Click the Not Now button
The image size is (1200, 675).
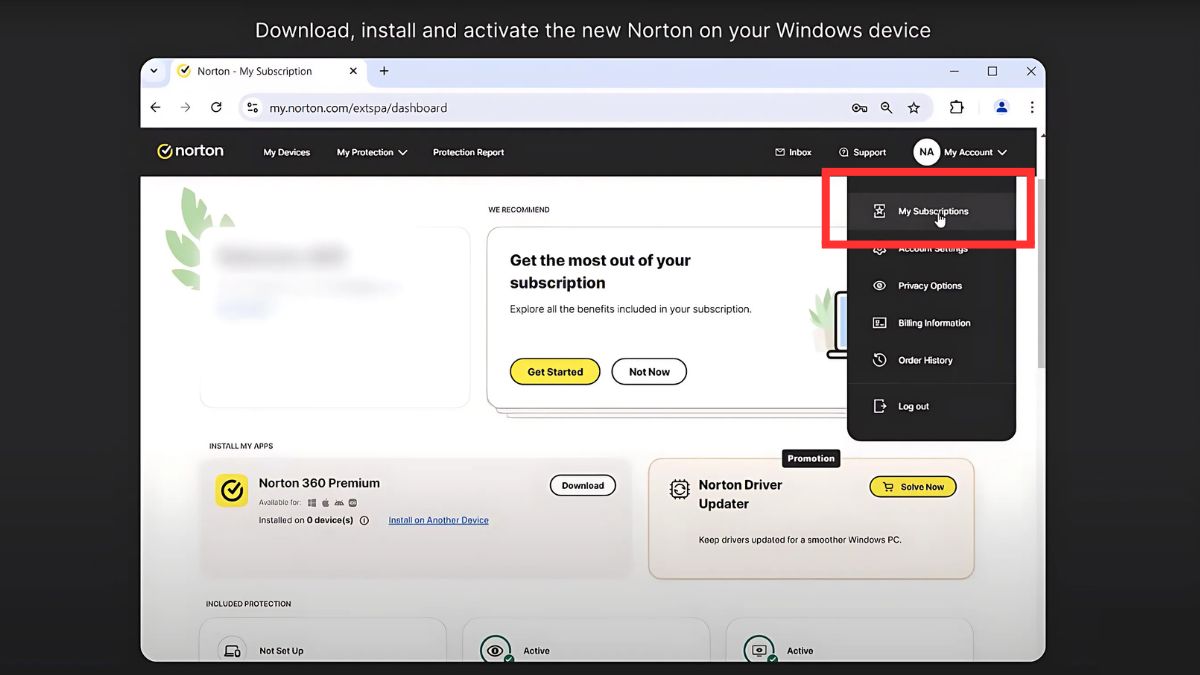pyautogui.click(x=649, y=372)
